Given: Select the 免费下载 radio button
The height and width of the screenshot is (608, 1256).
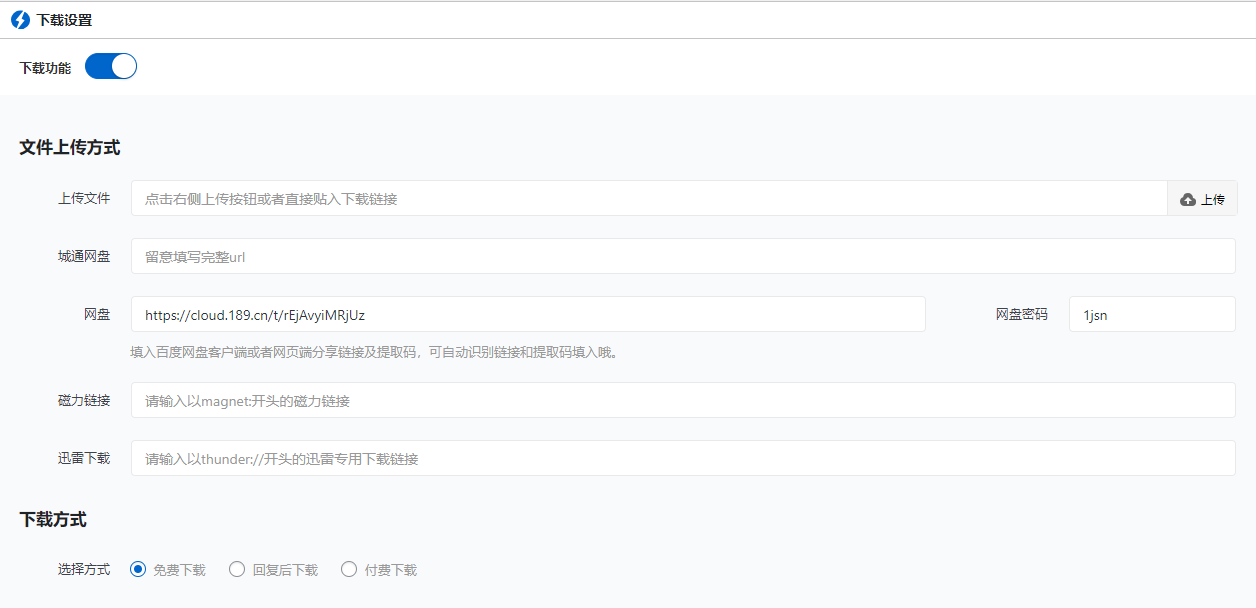Looking at the screenshot, I should pos(138,570).
